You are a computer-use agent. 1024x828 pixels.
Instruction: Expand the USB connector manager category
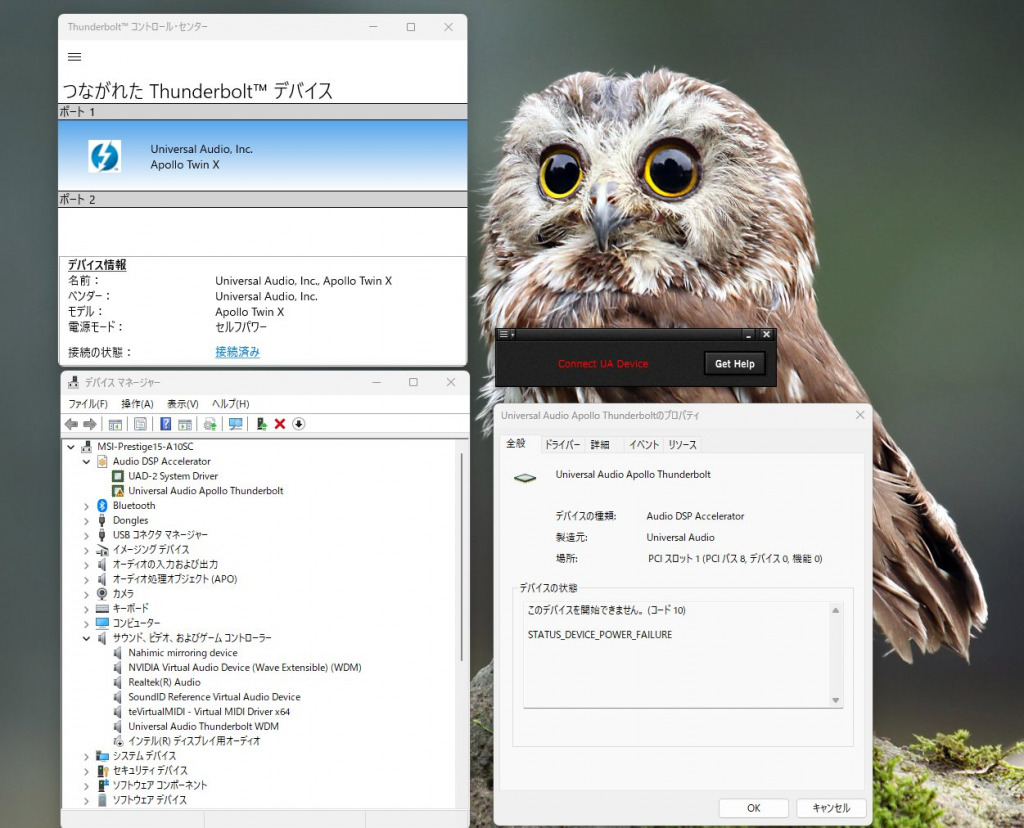pyautogui.click(x=86, y=535)
